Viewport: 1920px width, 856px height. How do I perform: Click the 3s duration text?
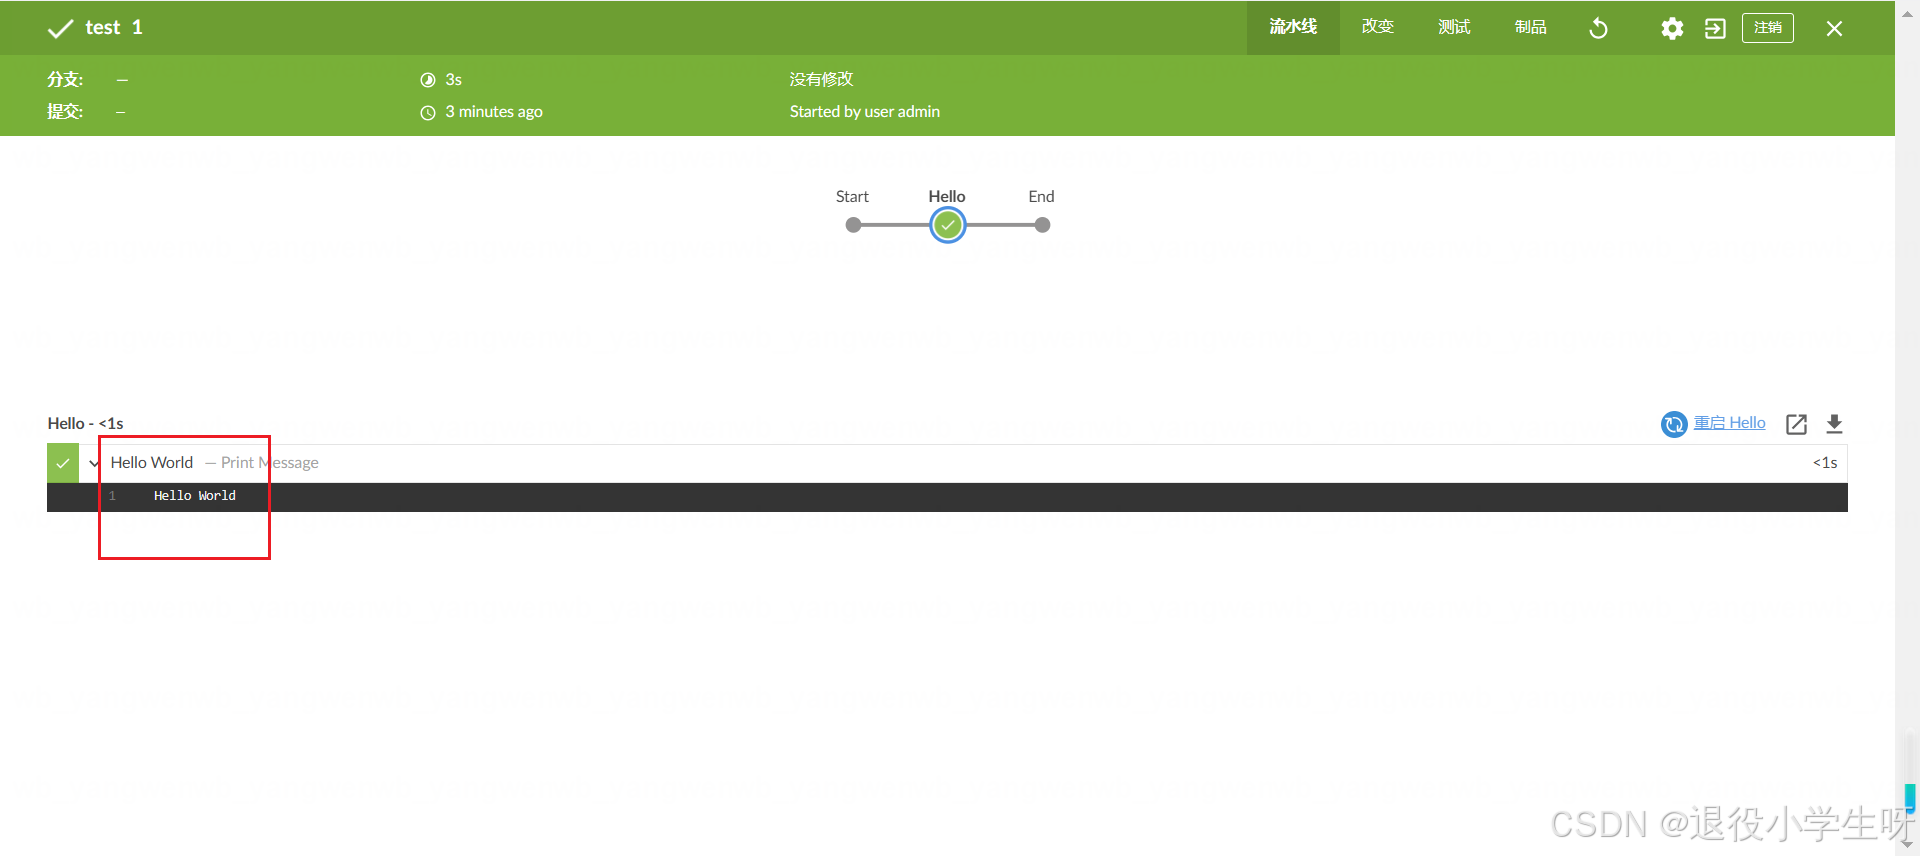(x=453, y=79)
